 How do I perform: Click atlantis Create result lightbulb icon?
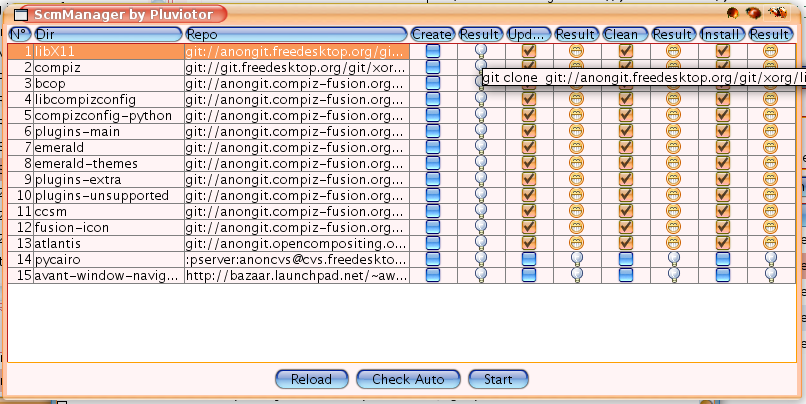click(x=481, y=243)
